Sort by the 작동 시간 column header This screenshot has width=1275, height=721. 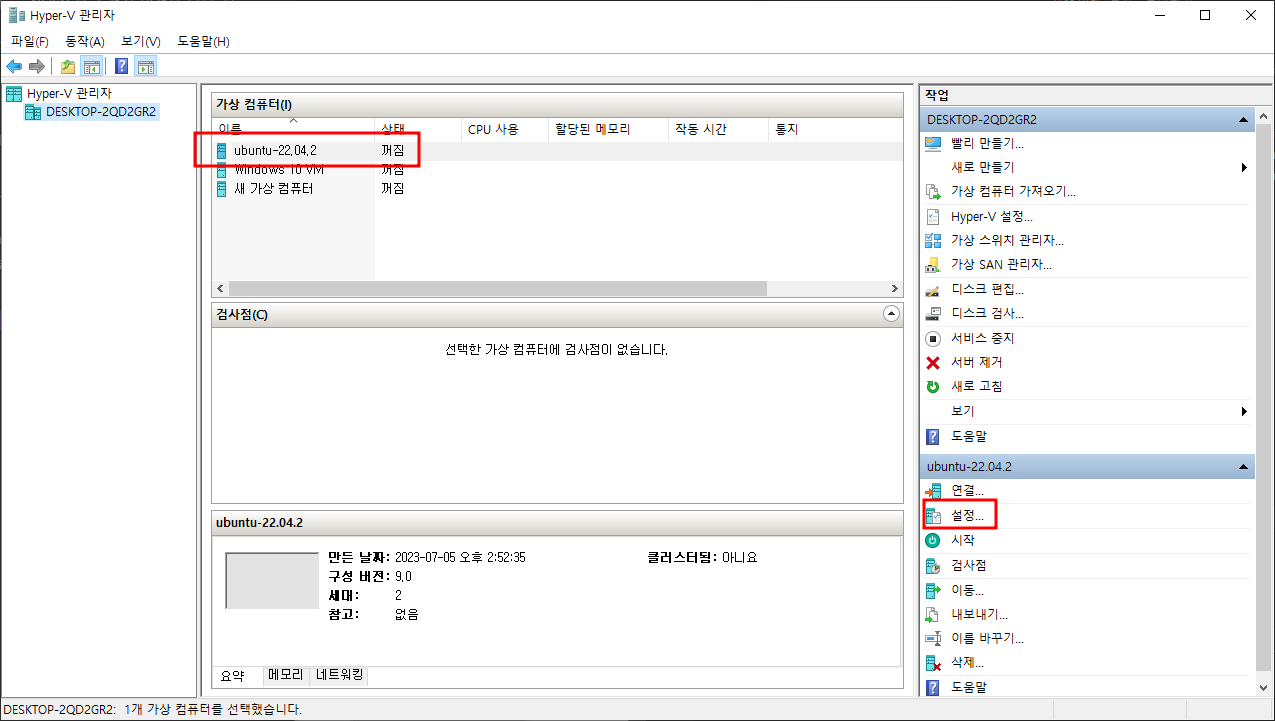click(718, 129)
